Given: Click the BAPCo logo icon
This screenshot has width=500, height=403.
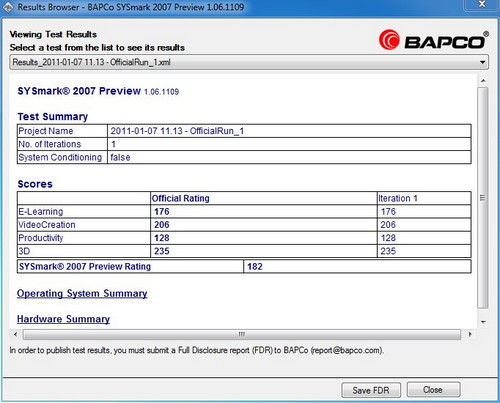Looking at the screenshot, I should (389, 40).
